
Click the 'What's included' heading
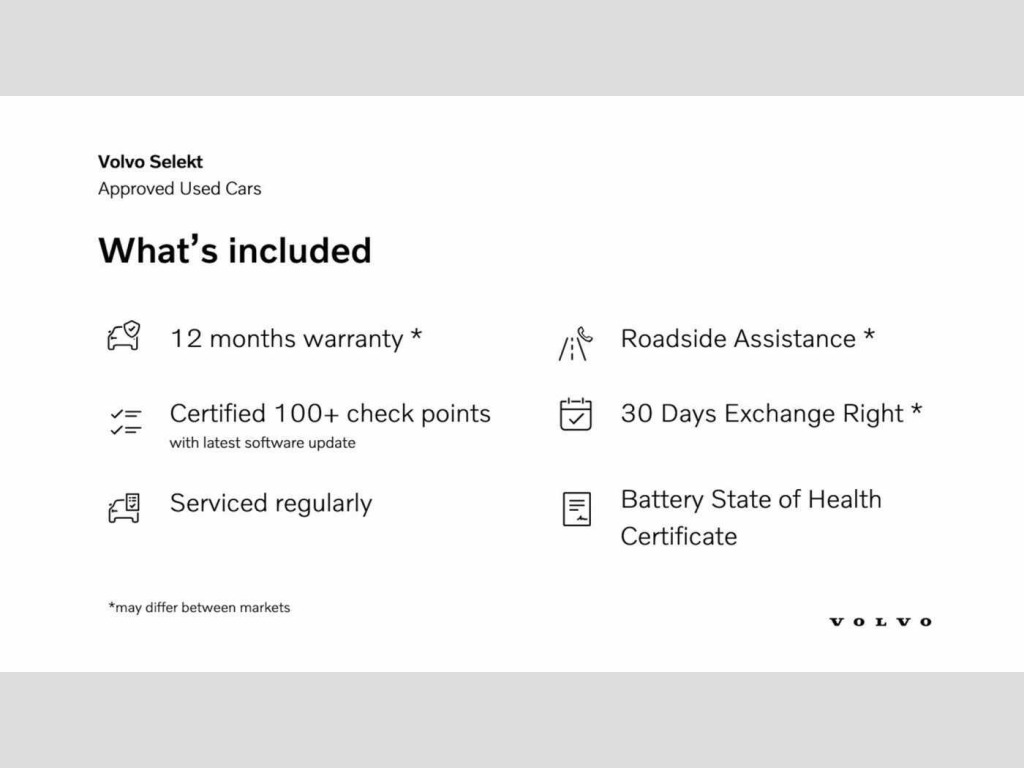tap(234, 250)
